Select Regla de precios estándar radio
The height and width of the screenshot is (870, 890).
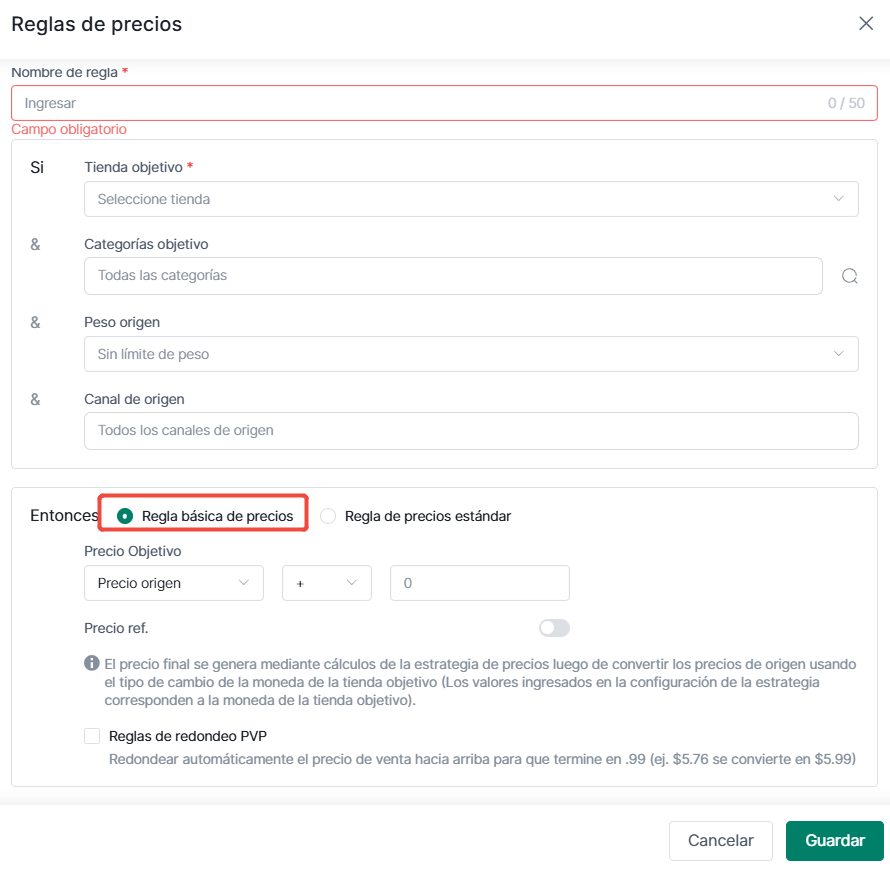[x=328, y=516]
